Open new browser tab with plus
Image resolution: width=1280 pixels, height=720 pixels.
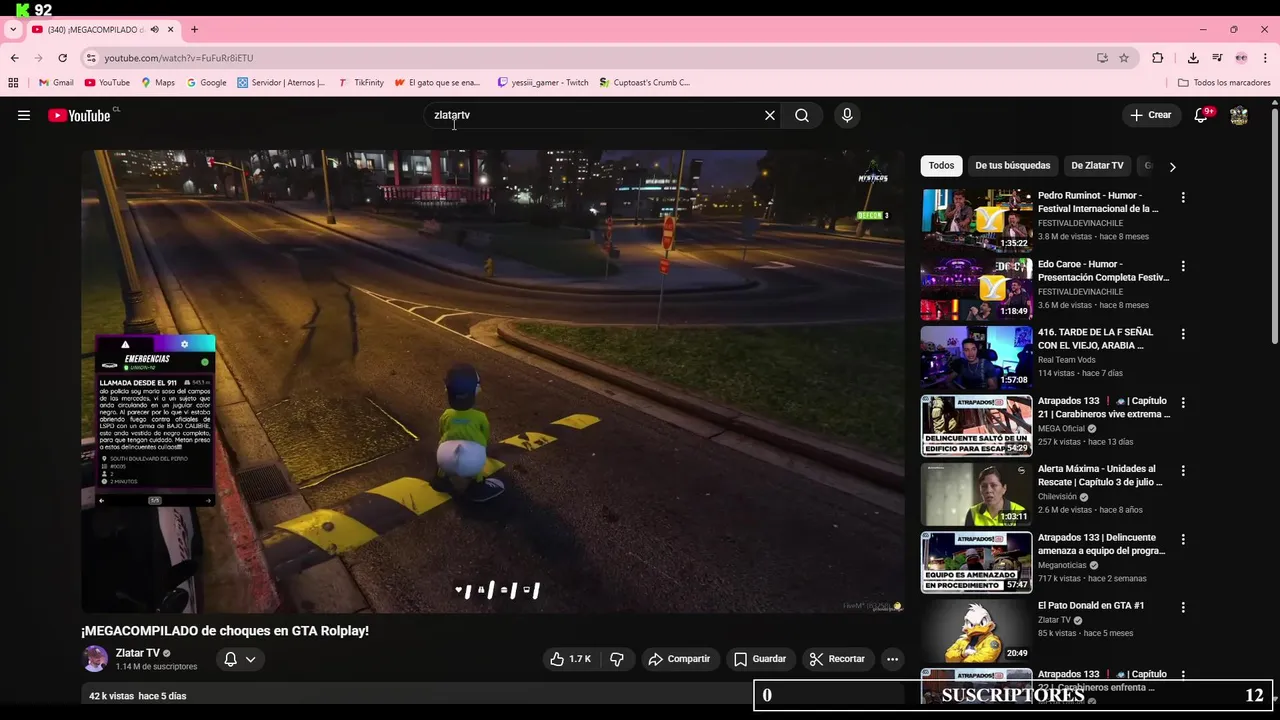(194, 29)
